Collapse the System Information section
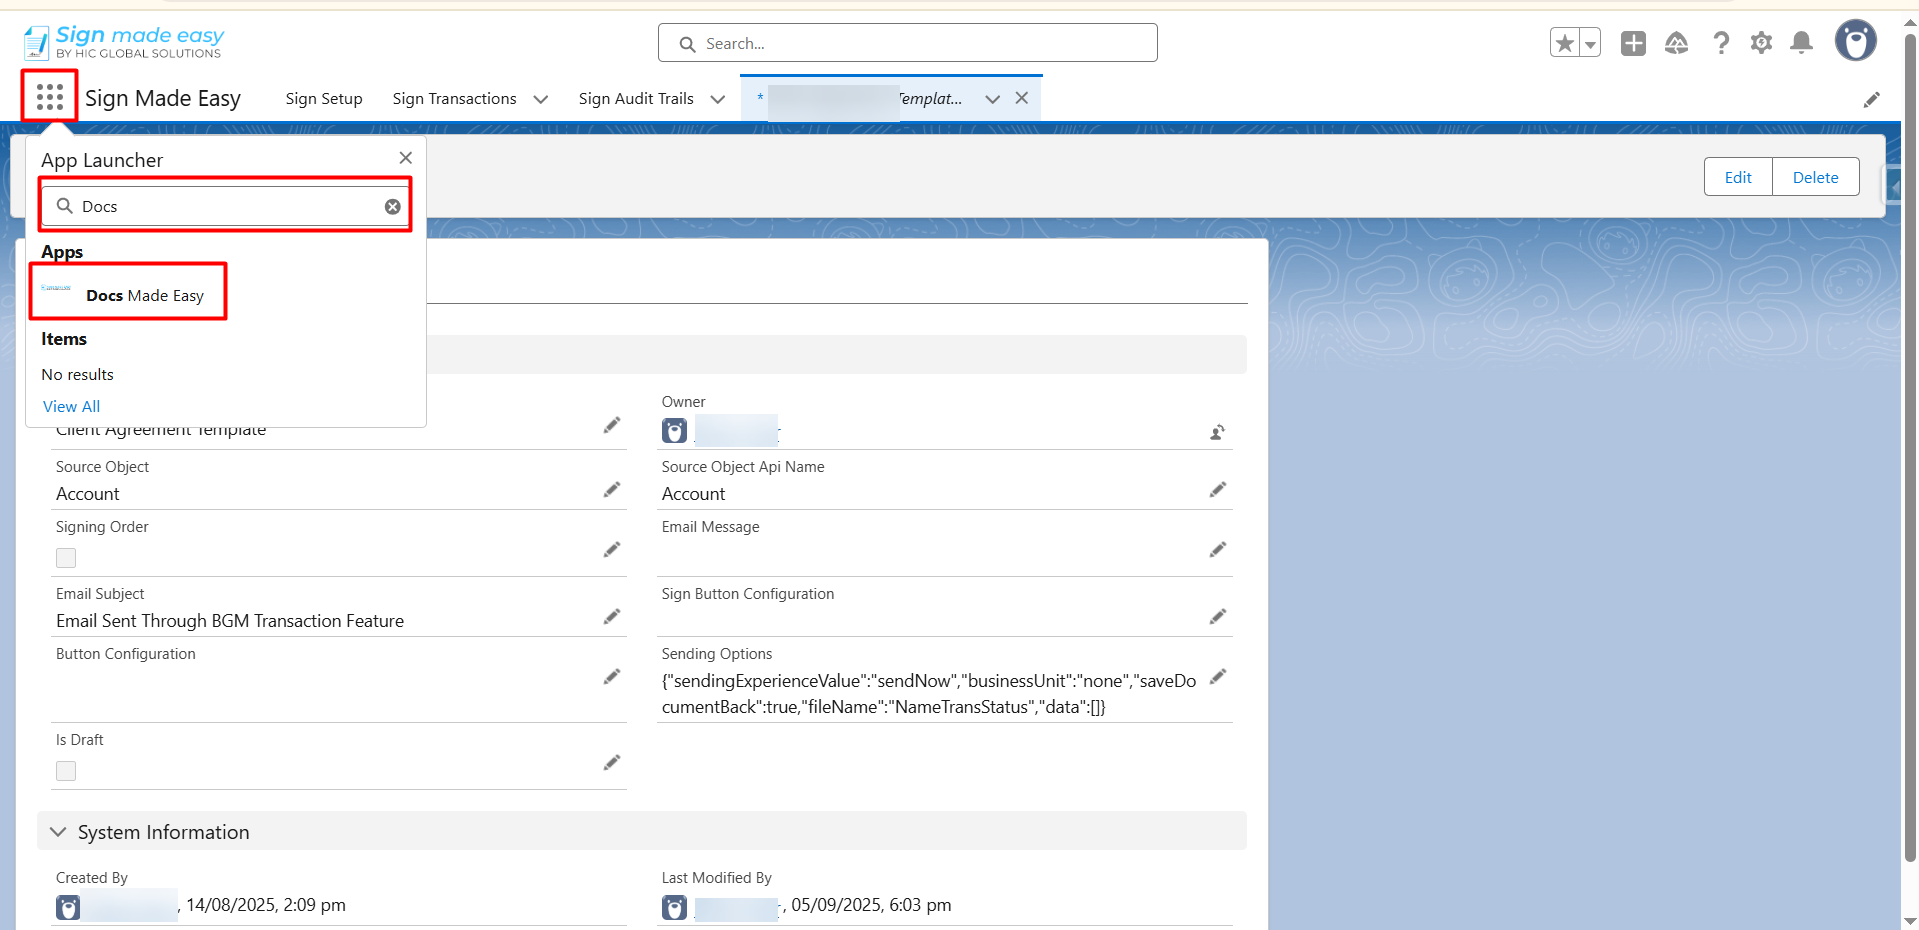Screen dimensions: 1919x930 [58, 832]
